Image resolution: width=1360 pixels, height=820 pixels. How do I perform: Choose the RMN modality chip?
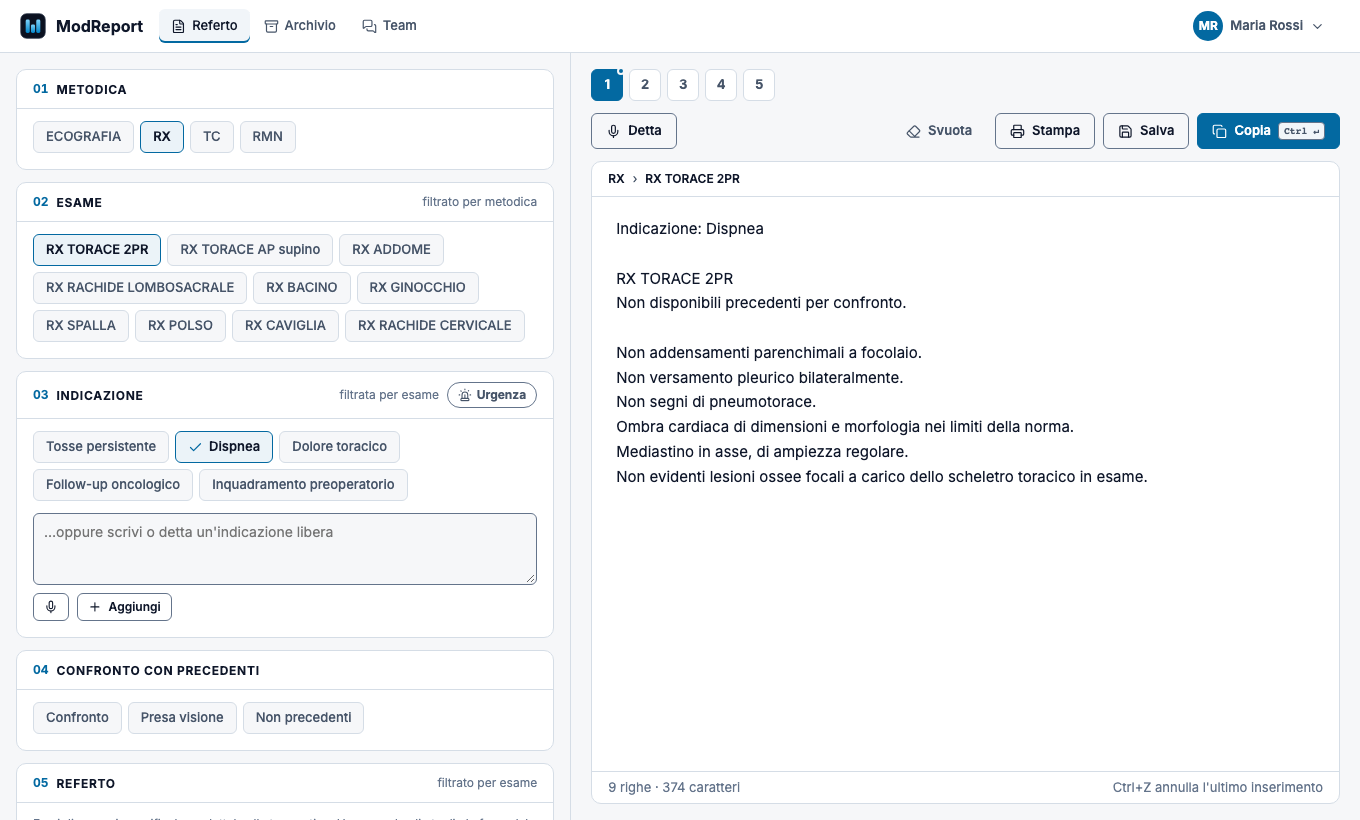coord(268,137)
